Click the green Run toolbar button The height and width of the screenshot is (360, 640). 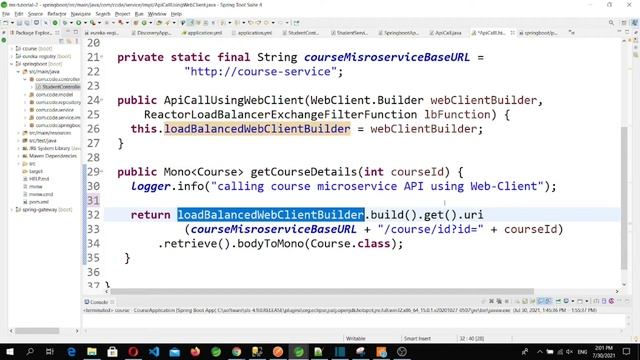(x=78, y=23)
